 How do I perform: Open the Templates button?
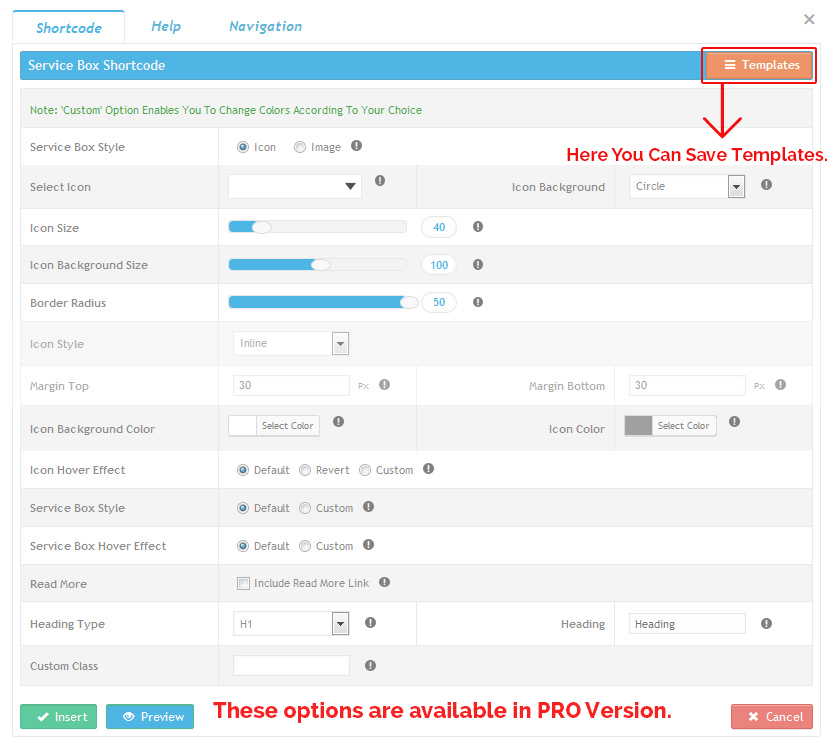point(758,65)
